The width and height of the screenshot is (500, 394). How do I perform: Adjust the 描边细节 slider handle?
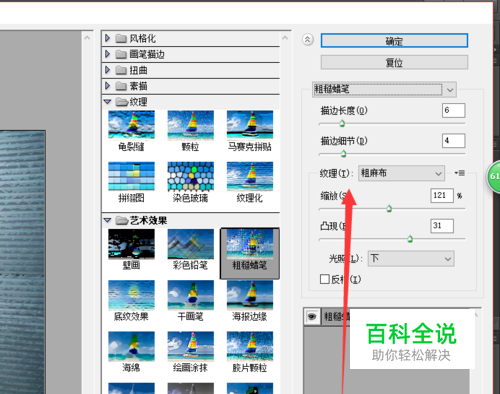343,154
